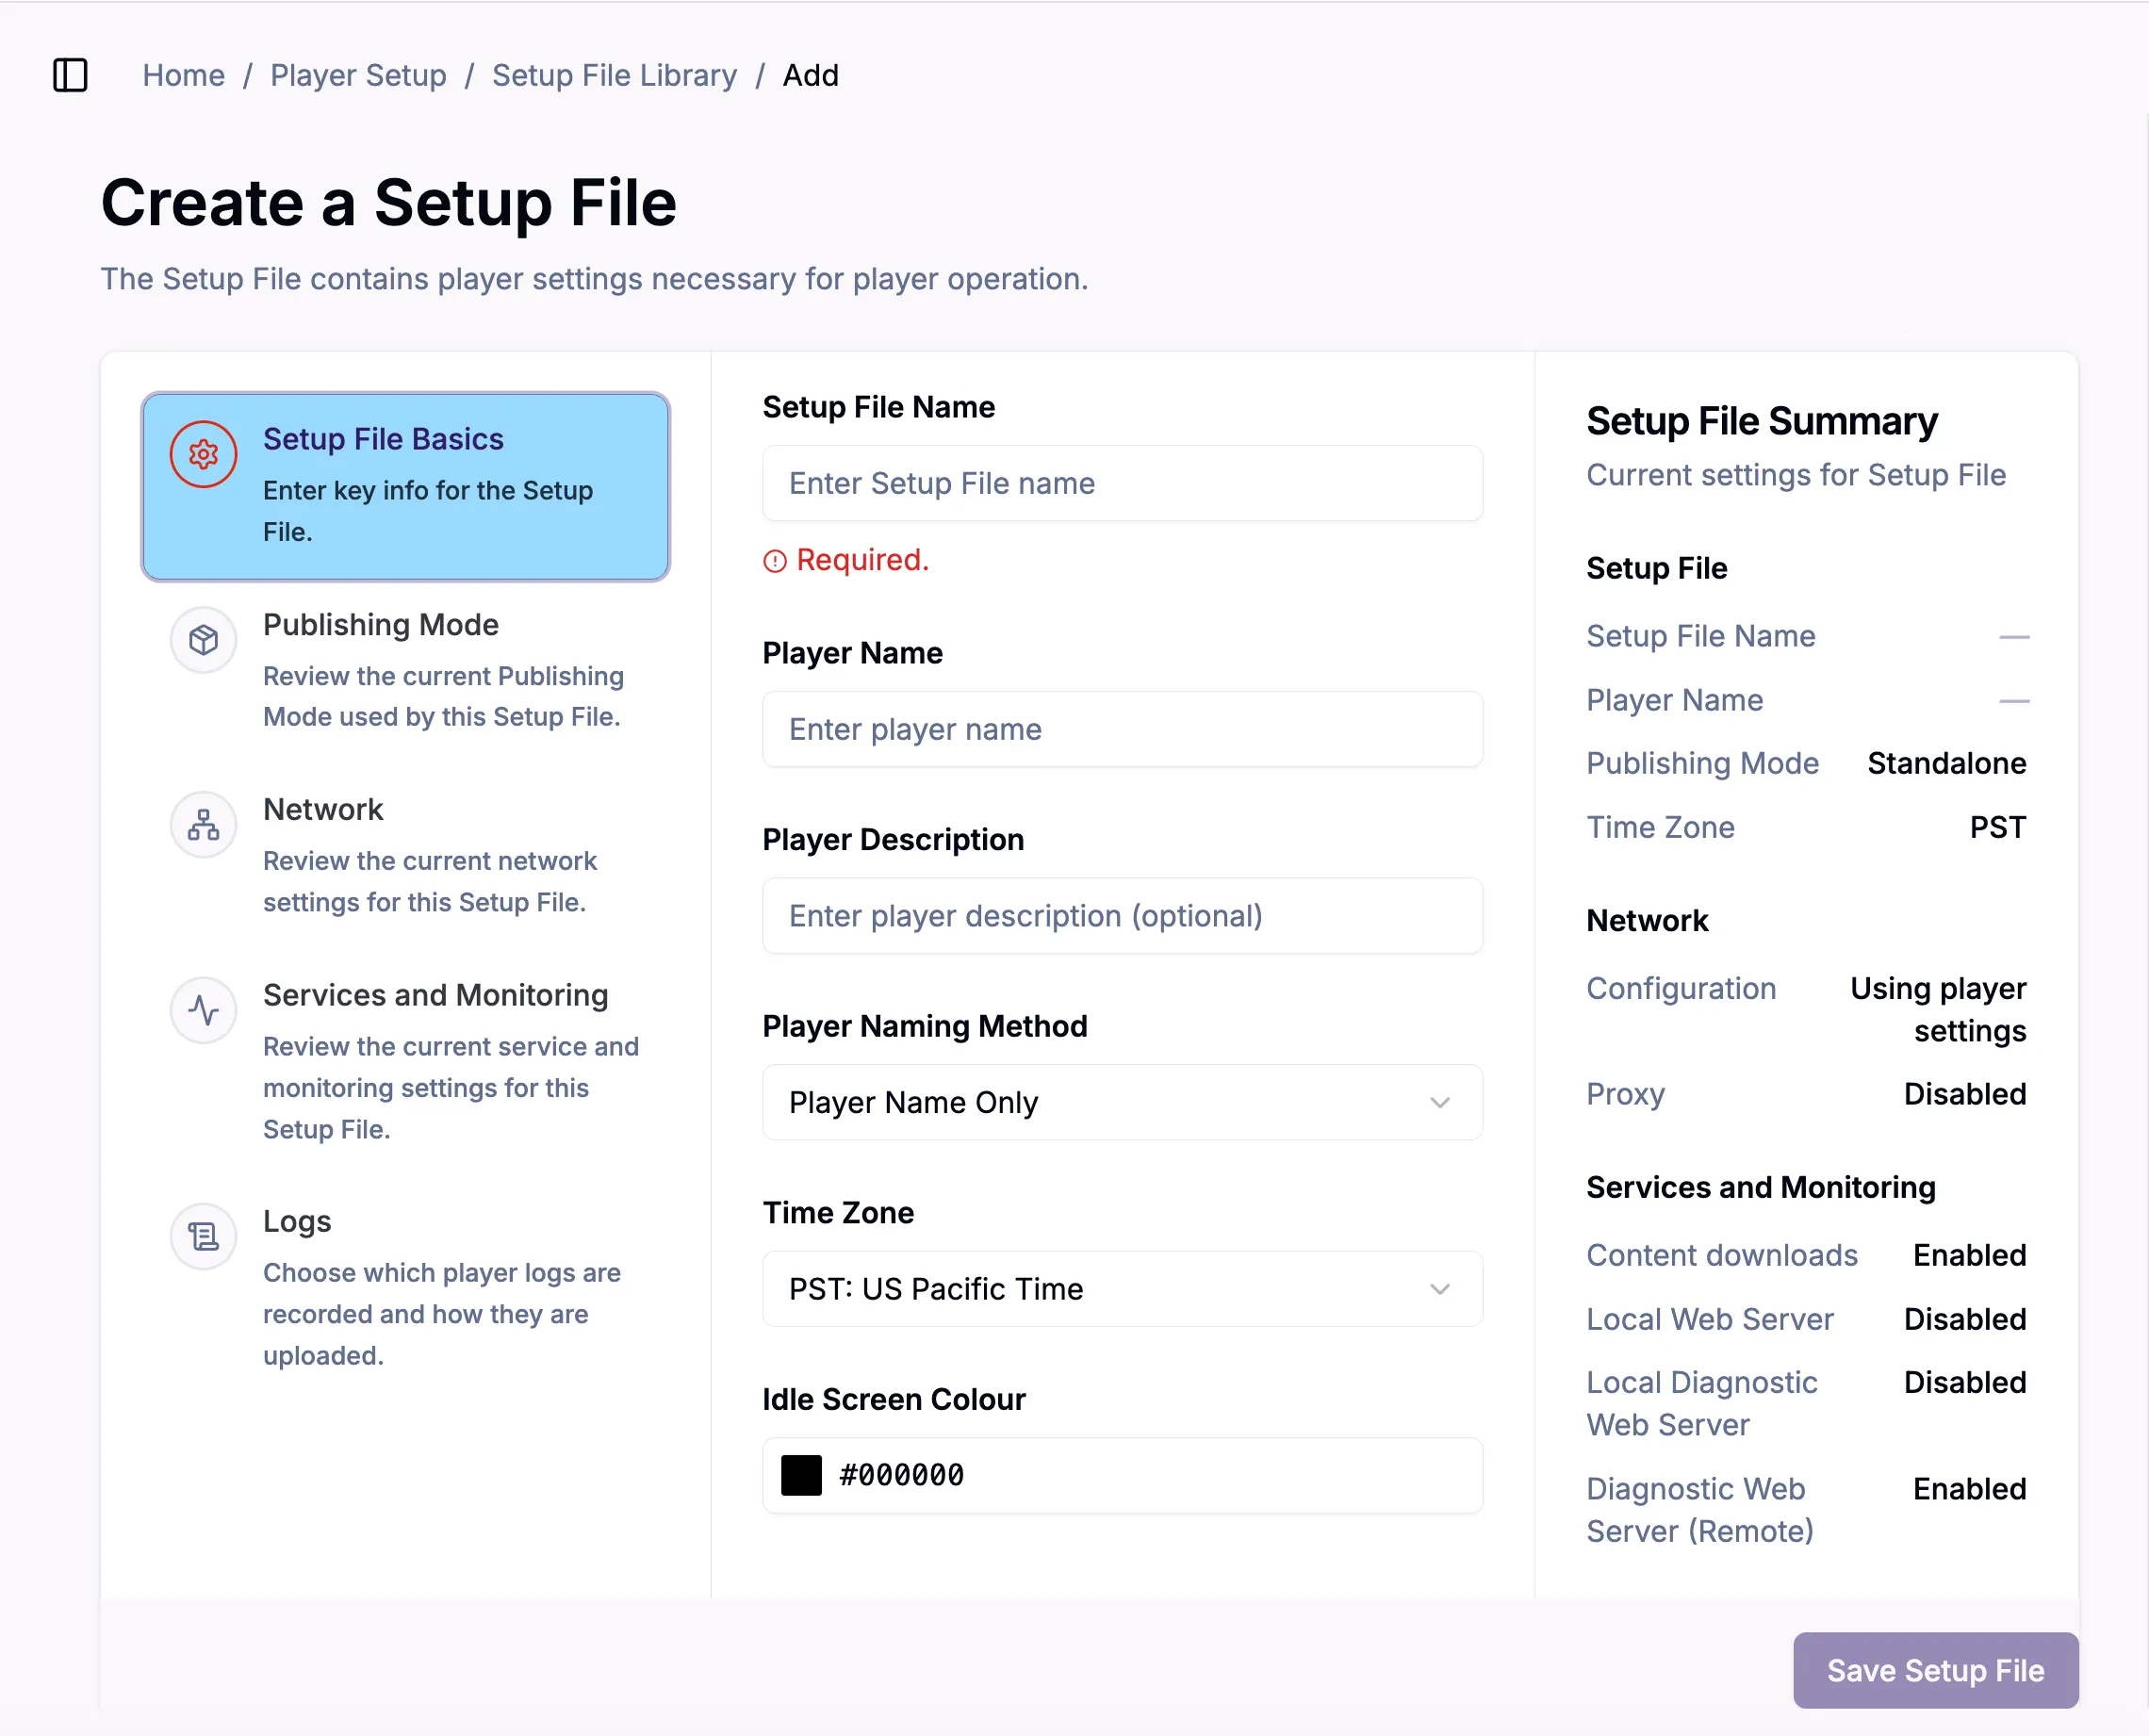
Task: Focus the Enter player name field
Action: pos(1122,729)
